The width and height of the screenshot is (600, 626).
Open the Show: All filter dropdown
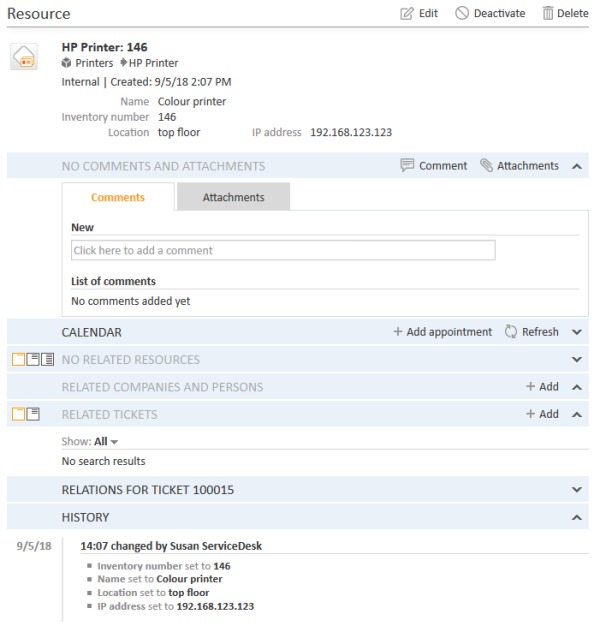(x=106, y=442)
